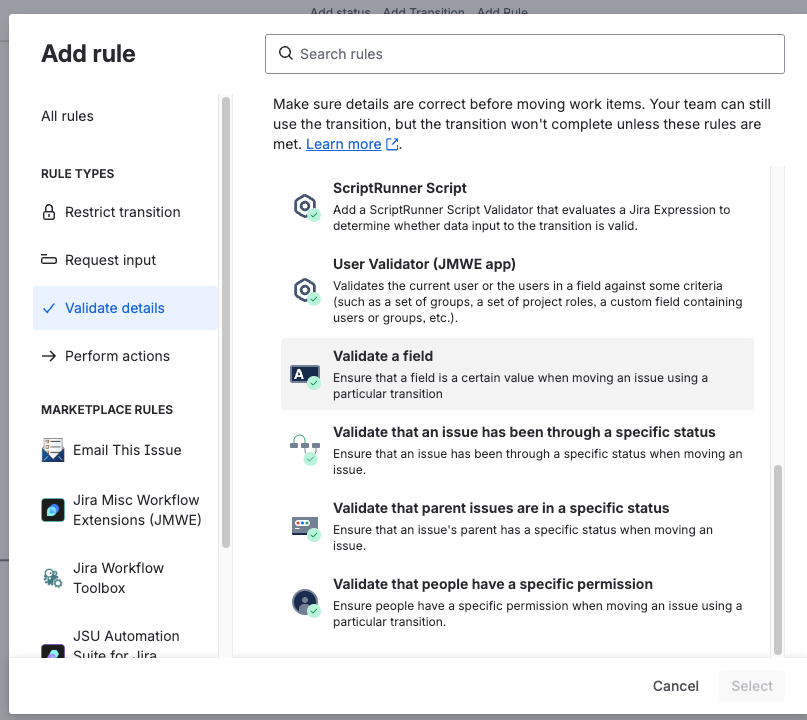Choose the Validate a field rule title
This screenshot has height=720, width=807.
(383, 356)
